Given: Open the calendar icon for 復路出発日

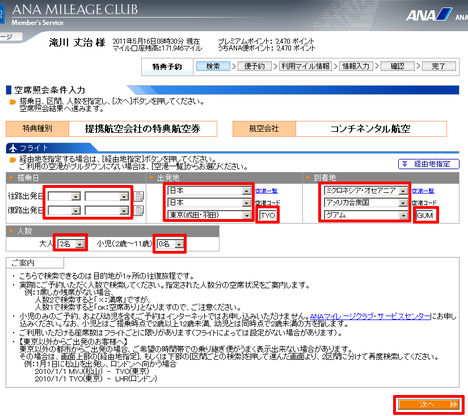Looking at the screenshot, I should pos(139,210).
